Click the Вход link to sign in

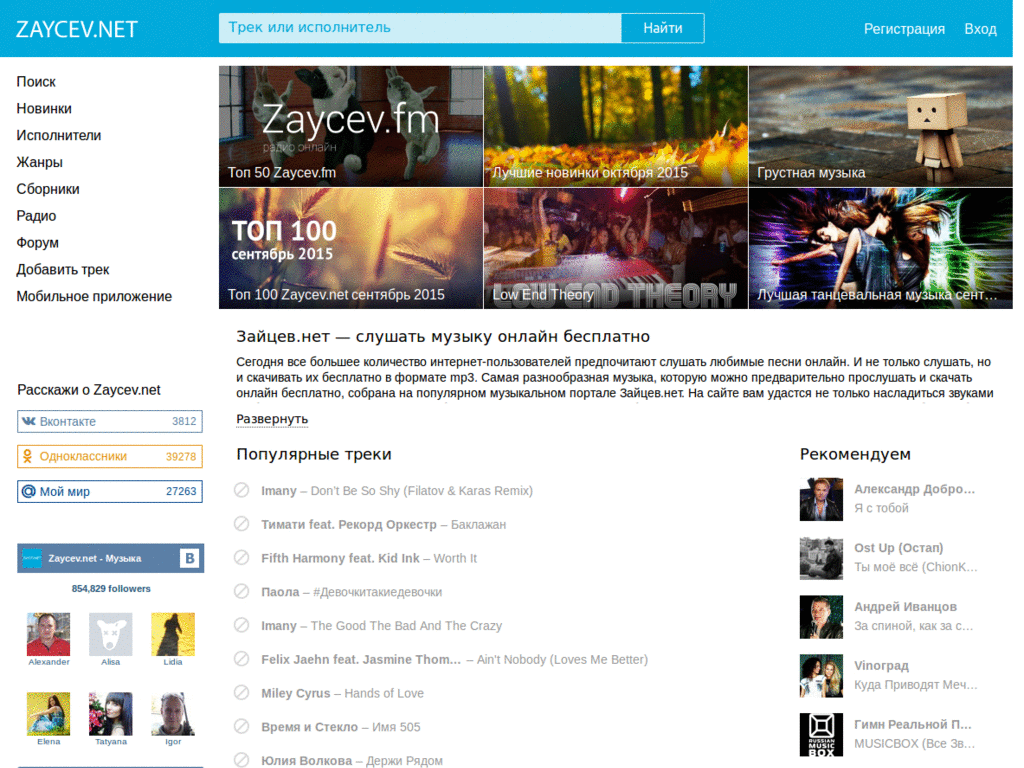pos(980,29)
